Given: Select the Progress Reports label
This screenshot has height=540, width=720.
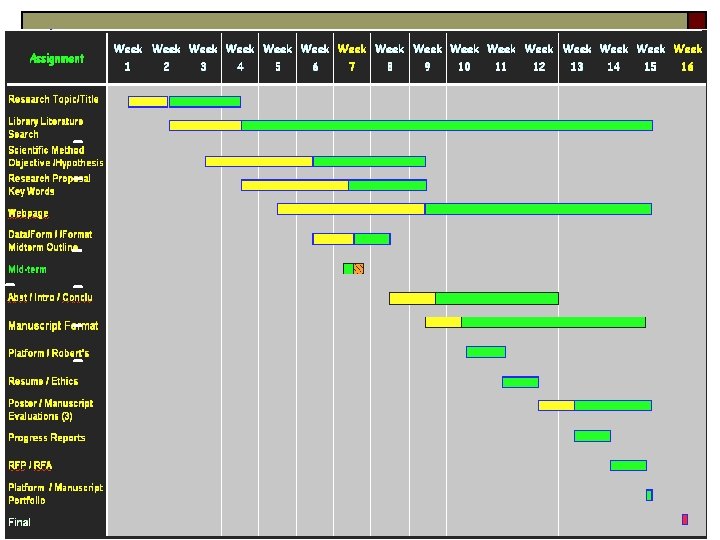Looking at the screenshot, I should [47, 438].
